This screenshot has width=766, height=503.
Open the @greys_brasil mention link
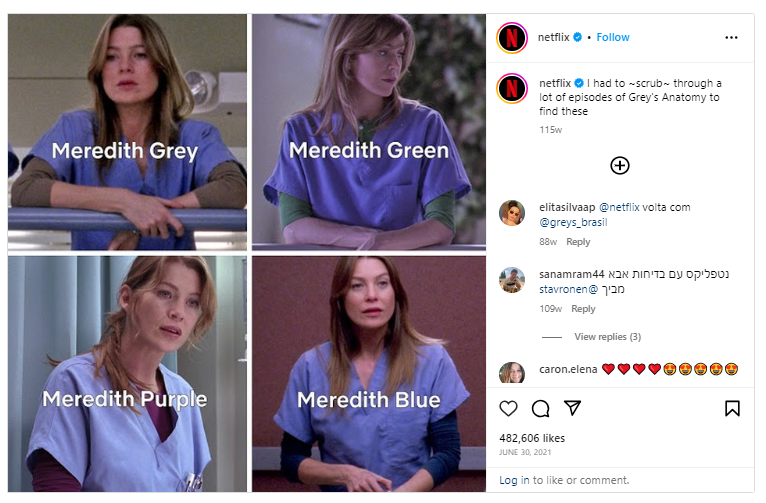coord(573,222)
